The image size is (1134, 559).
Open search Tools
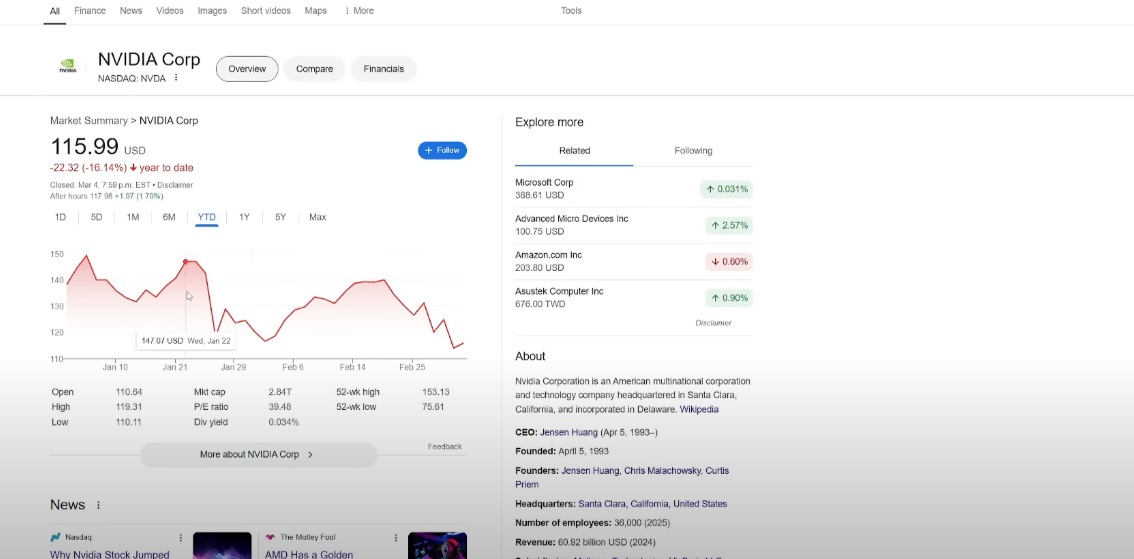571,11
